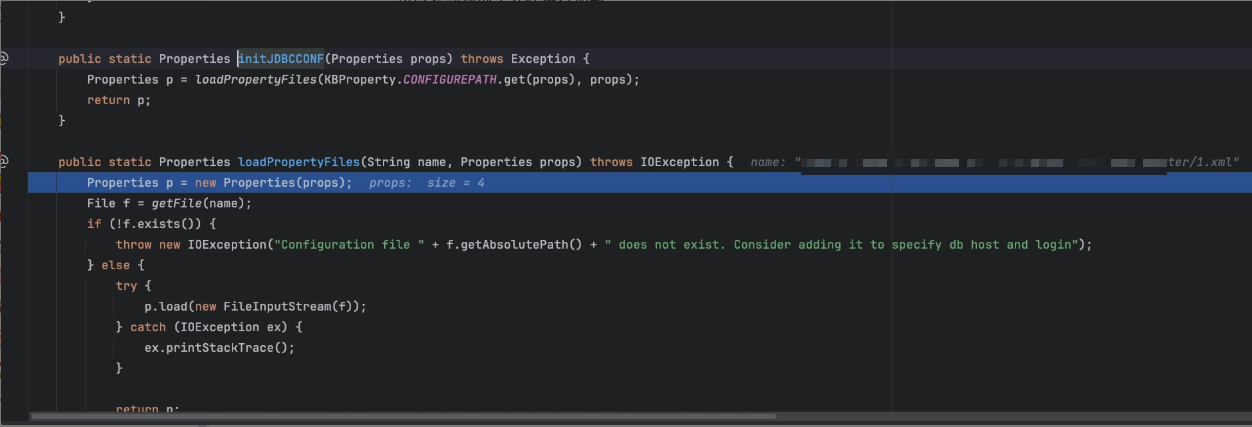Click loadPropertyFiles in the method declaration line

coord(298,162)
